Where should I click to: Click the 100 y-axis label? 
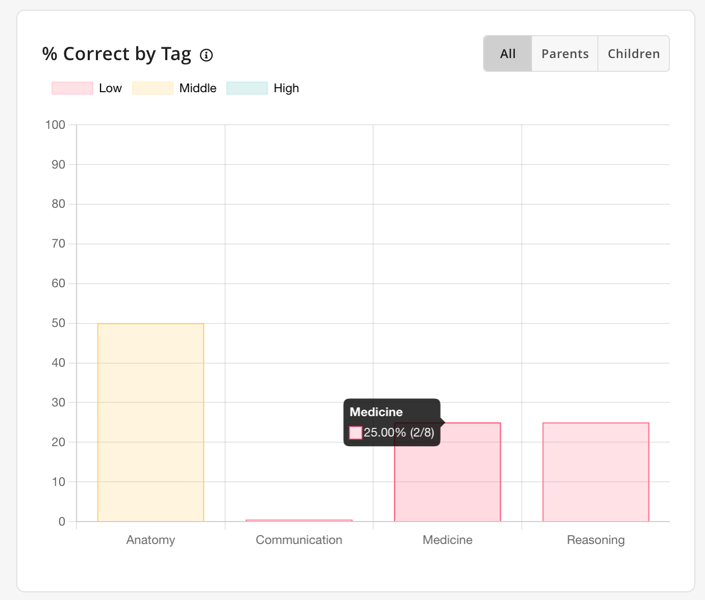click(55, 125)
